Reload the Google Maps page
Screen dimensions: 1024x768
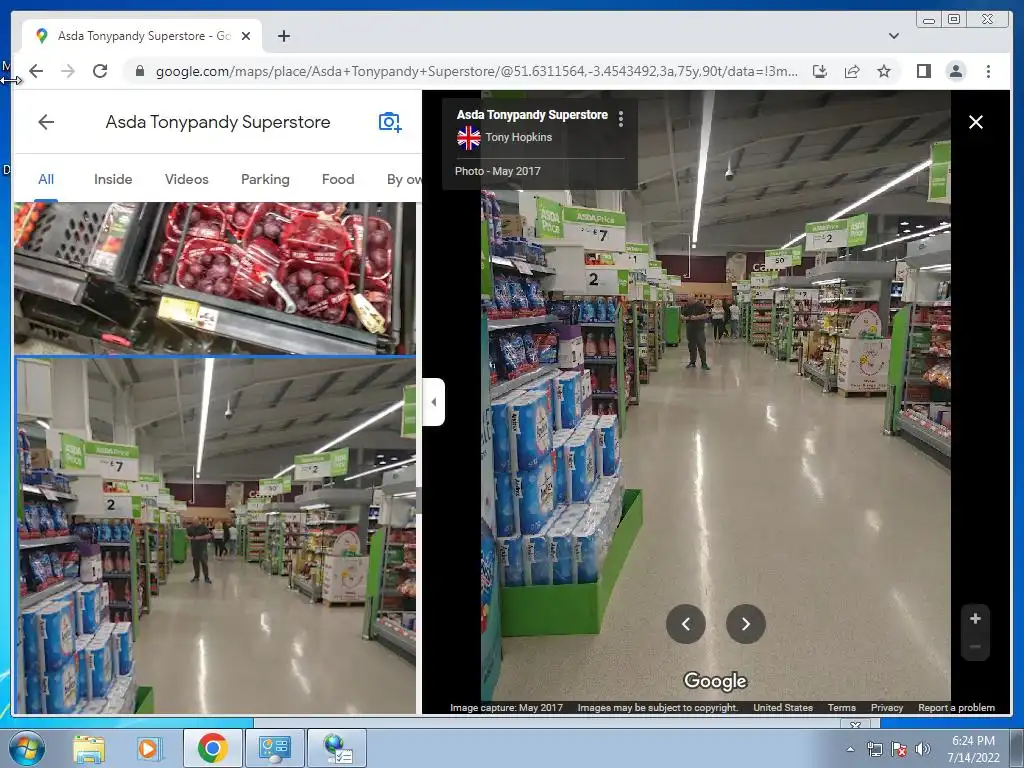click(100, 71)
